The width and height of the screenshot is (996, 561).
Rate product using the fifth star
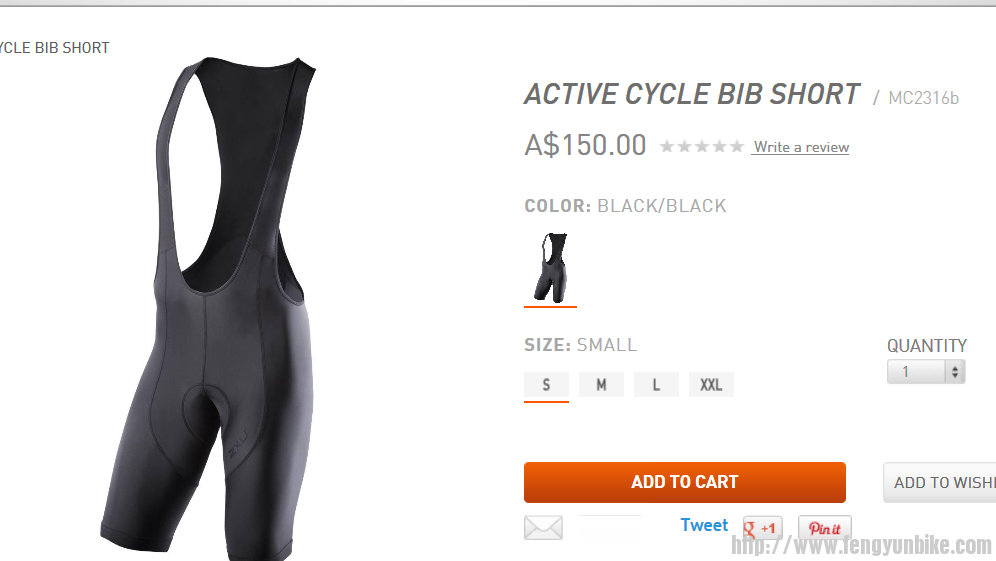coord(736,147)
